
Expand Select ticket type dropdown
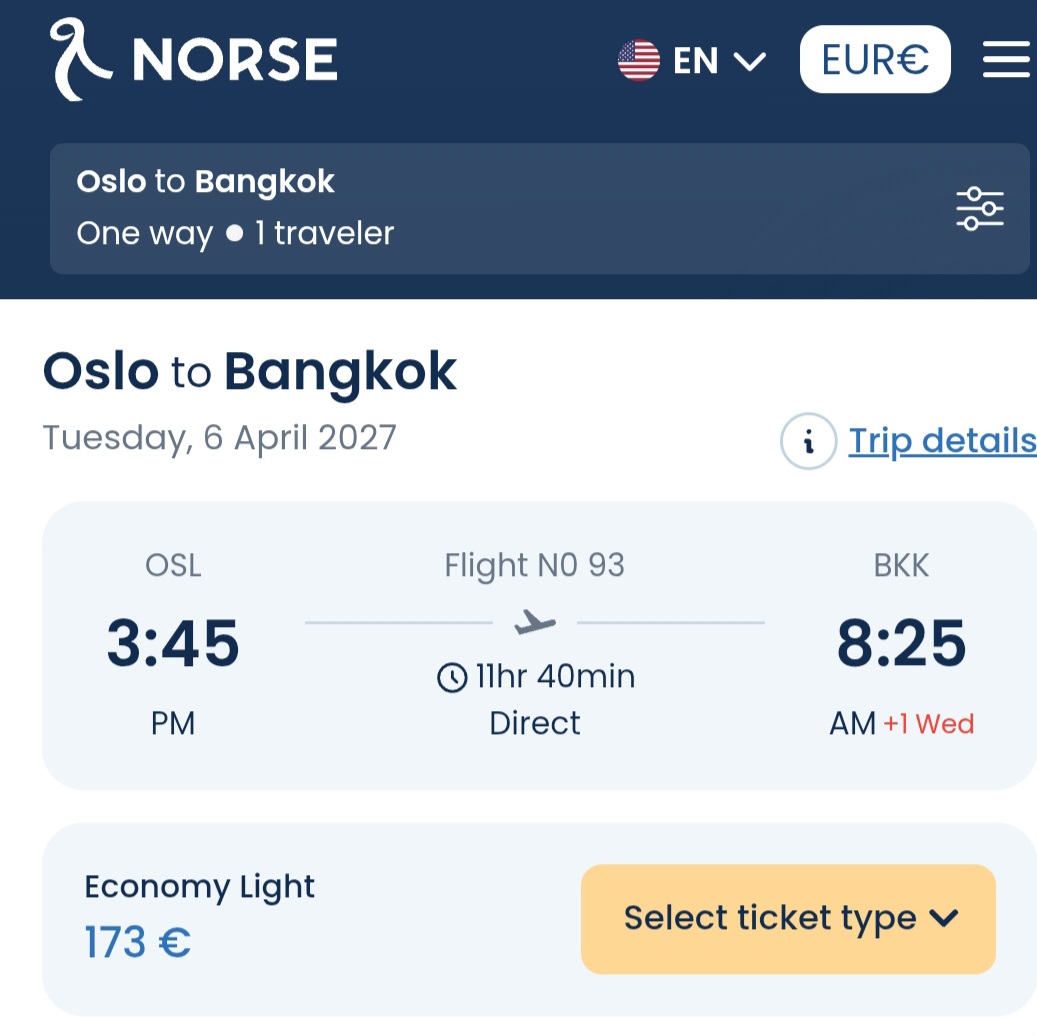coord(788,919)
